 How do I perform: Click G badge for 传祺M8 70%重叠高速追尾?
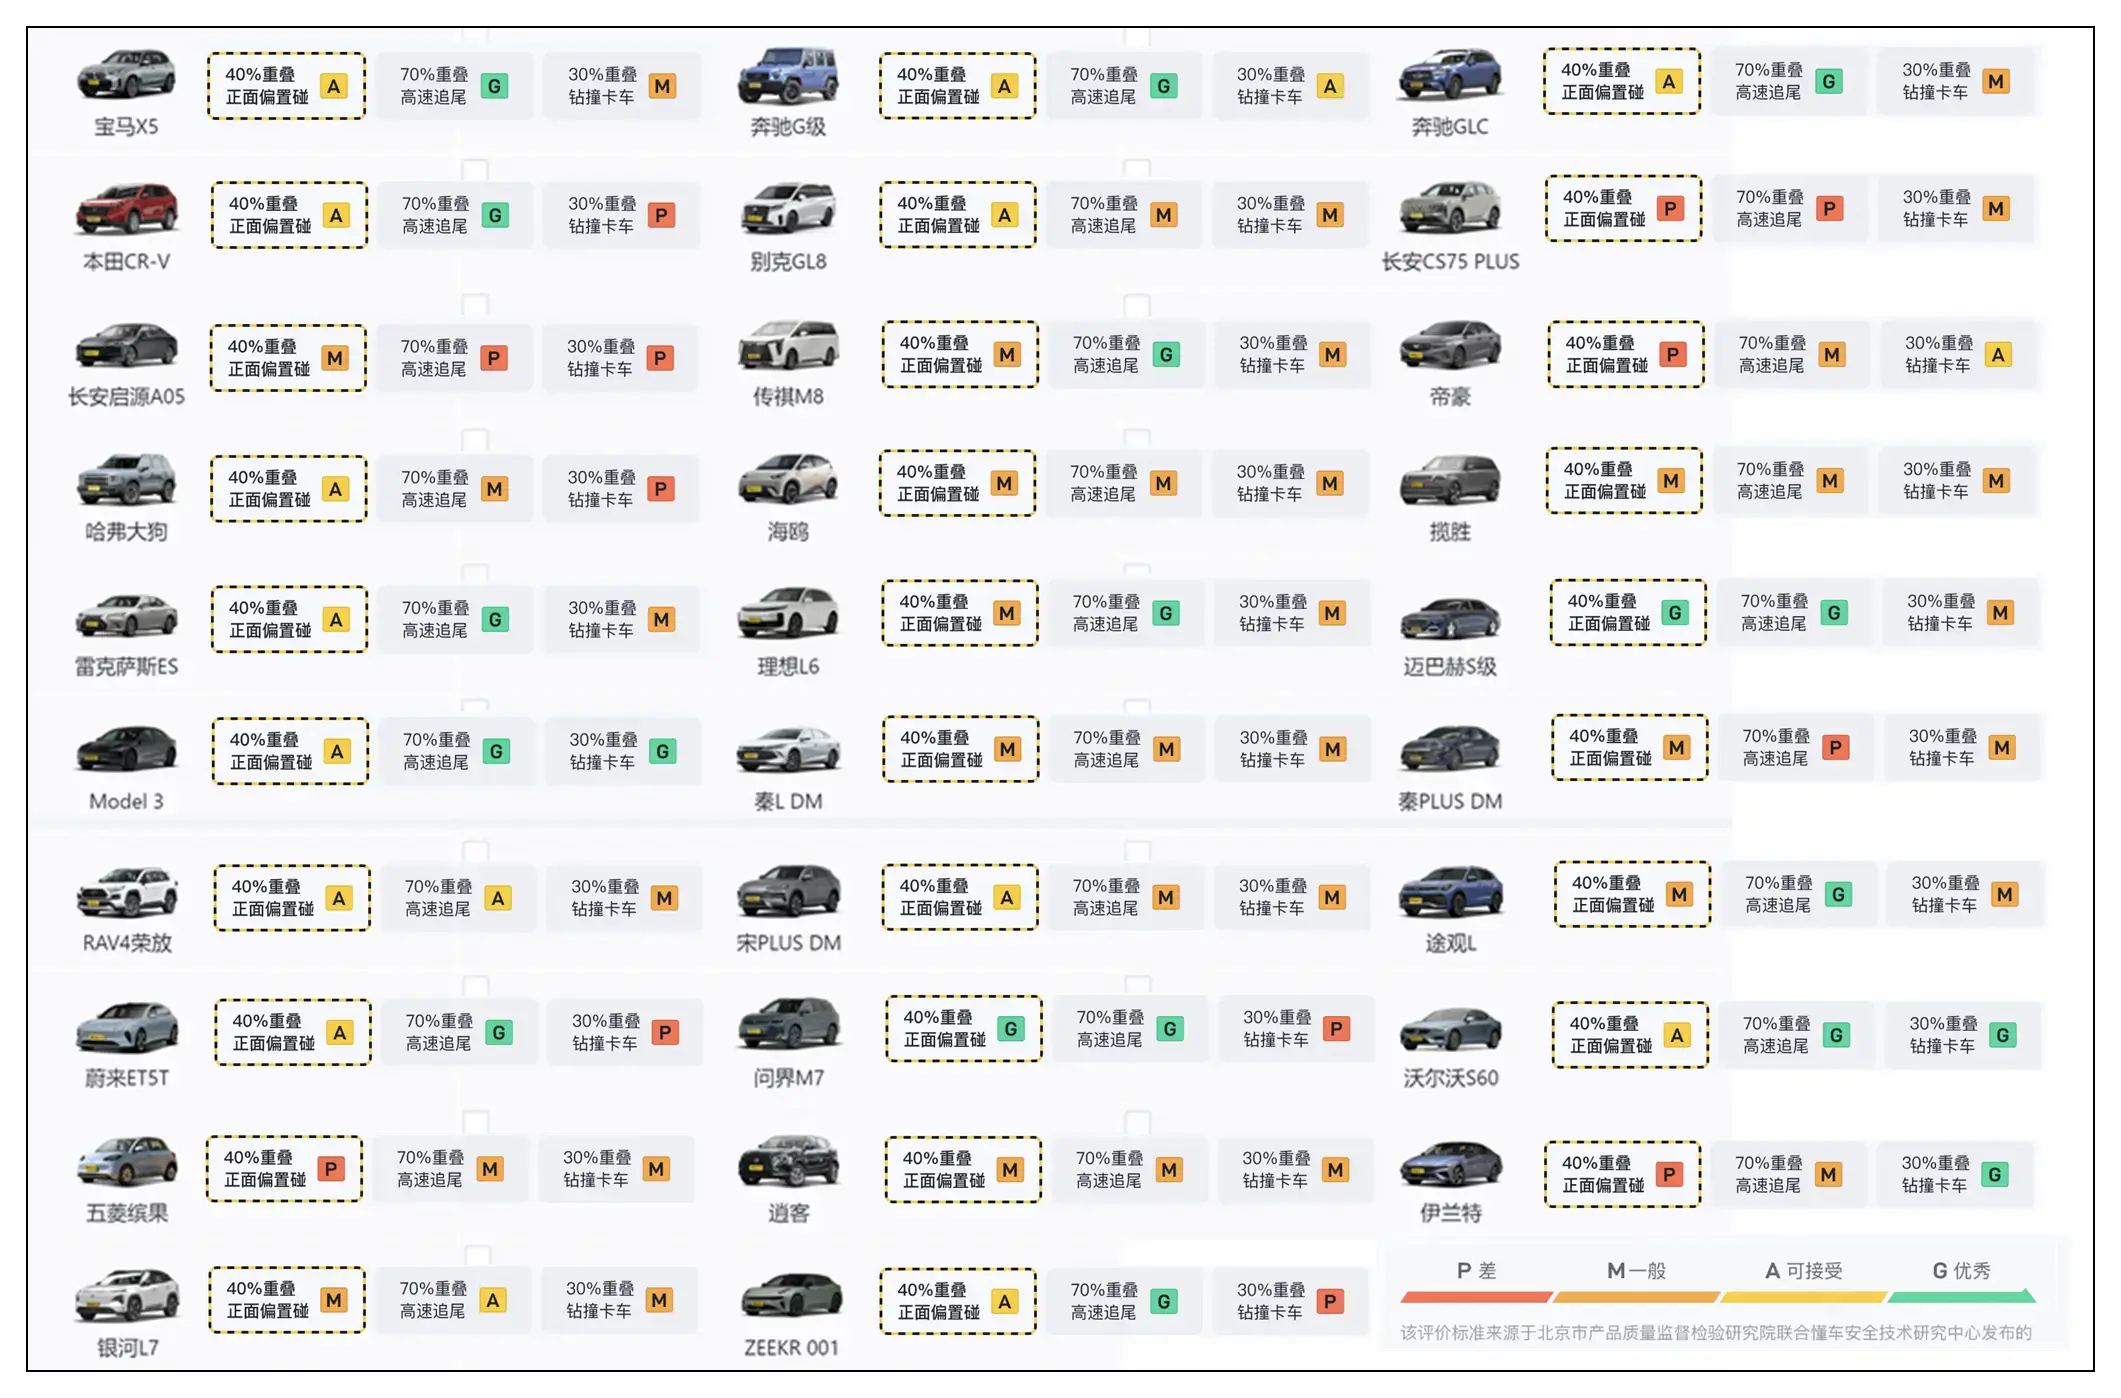(x=1166, y=355)
